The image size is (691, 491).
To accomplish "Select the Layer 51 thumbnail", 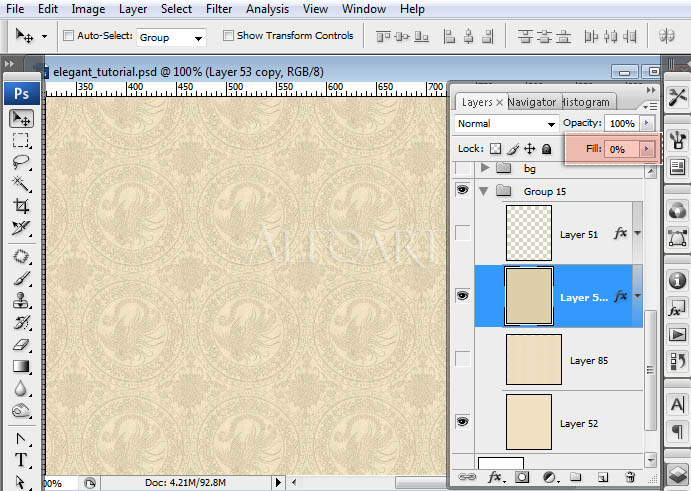I will coord(529,234).
